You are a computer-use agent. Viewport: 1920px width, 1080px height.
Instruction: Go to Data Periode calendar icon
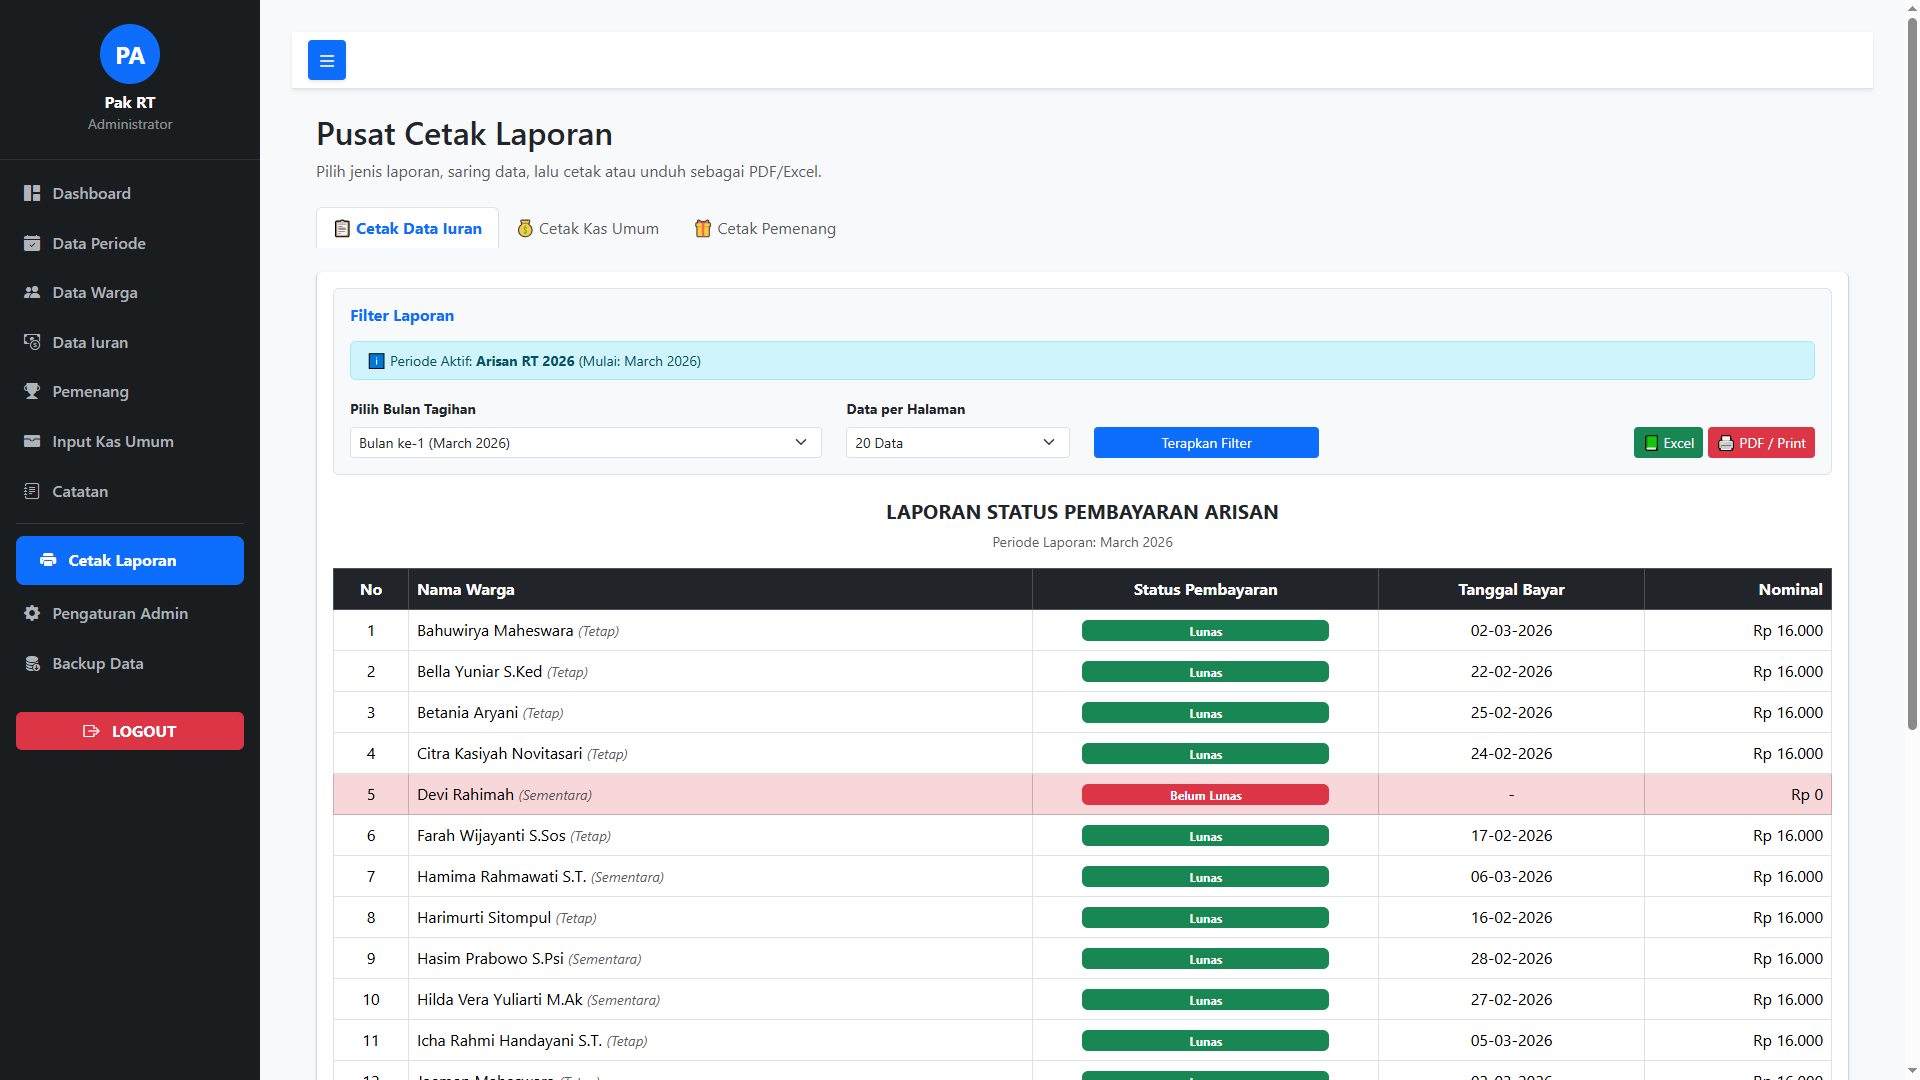32,243
